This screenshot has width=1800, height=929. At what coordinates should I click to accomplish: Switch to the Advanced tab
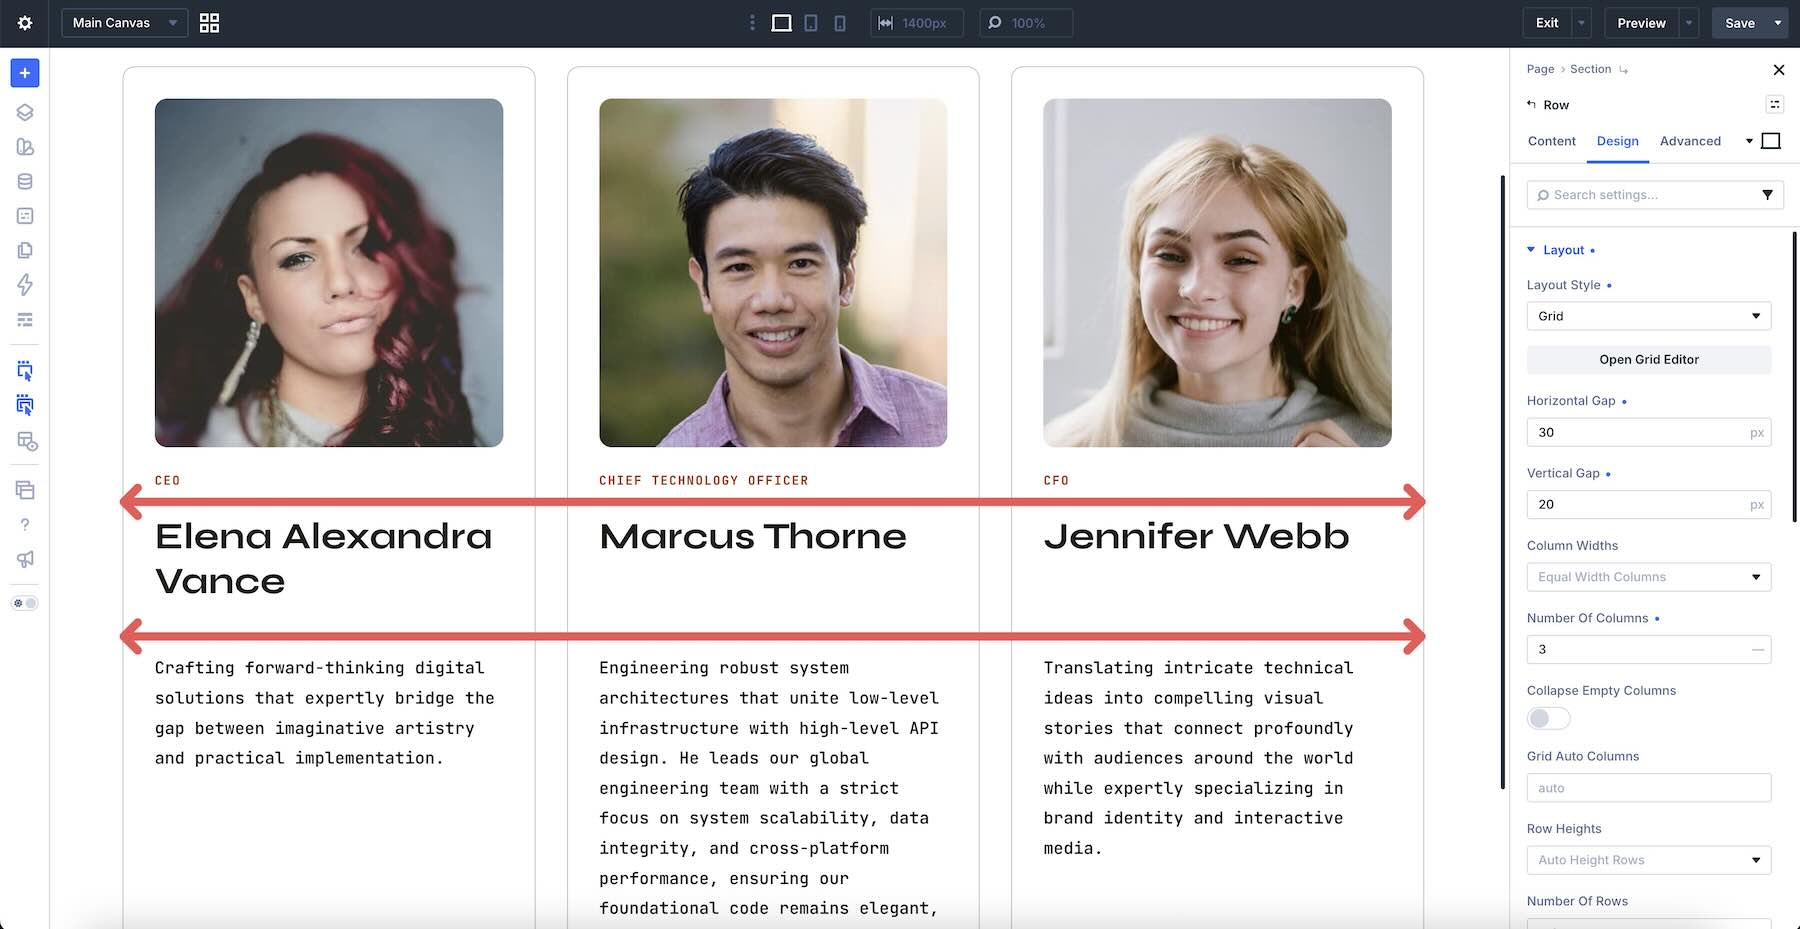(x=1690, y=141)
